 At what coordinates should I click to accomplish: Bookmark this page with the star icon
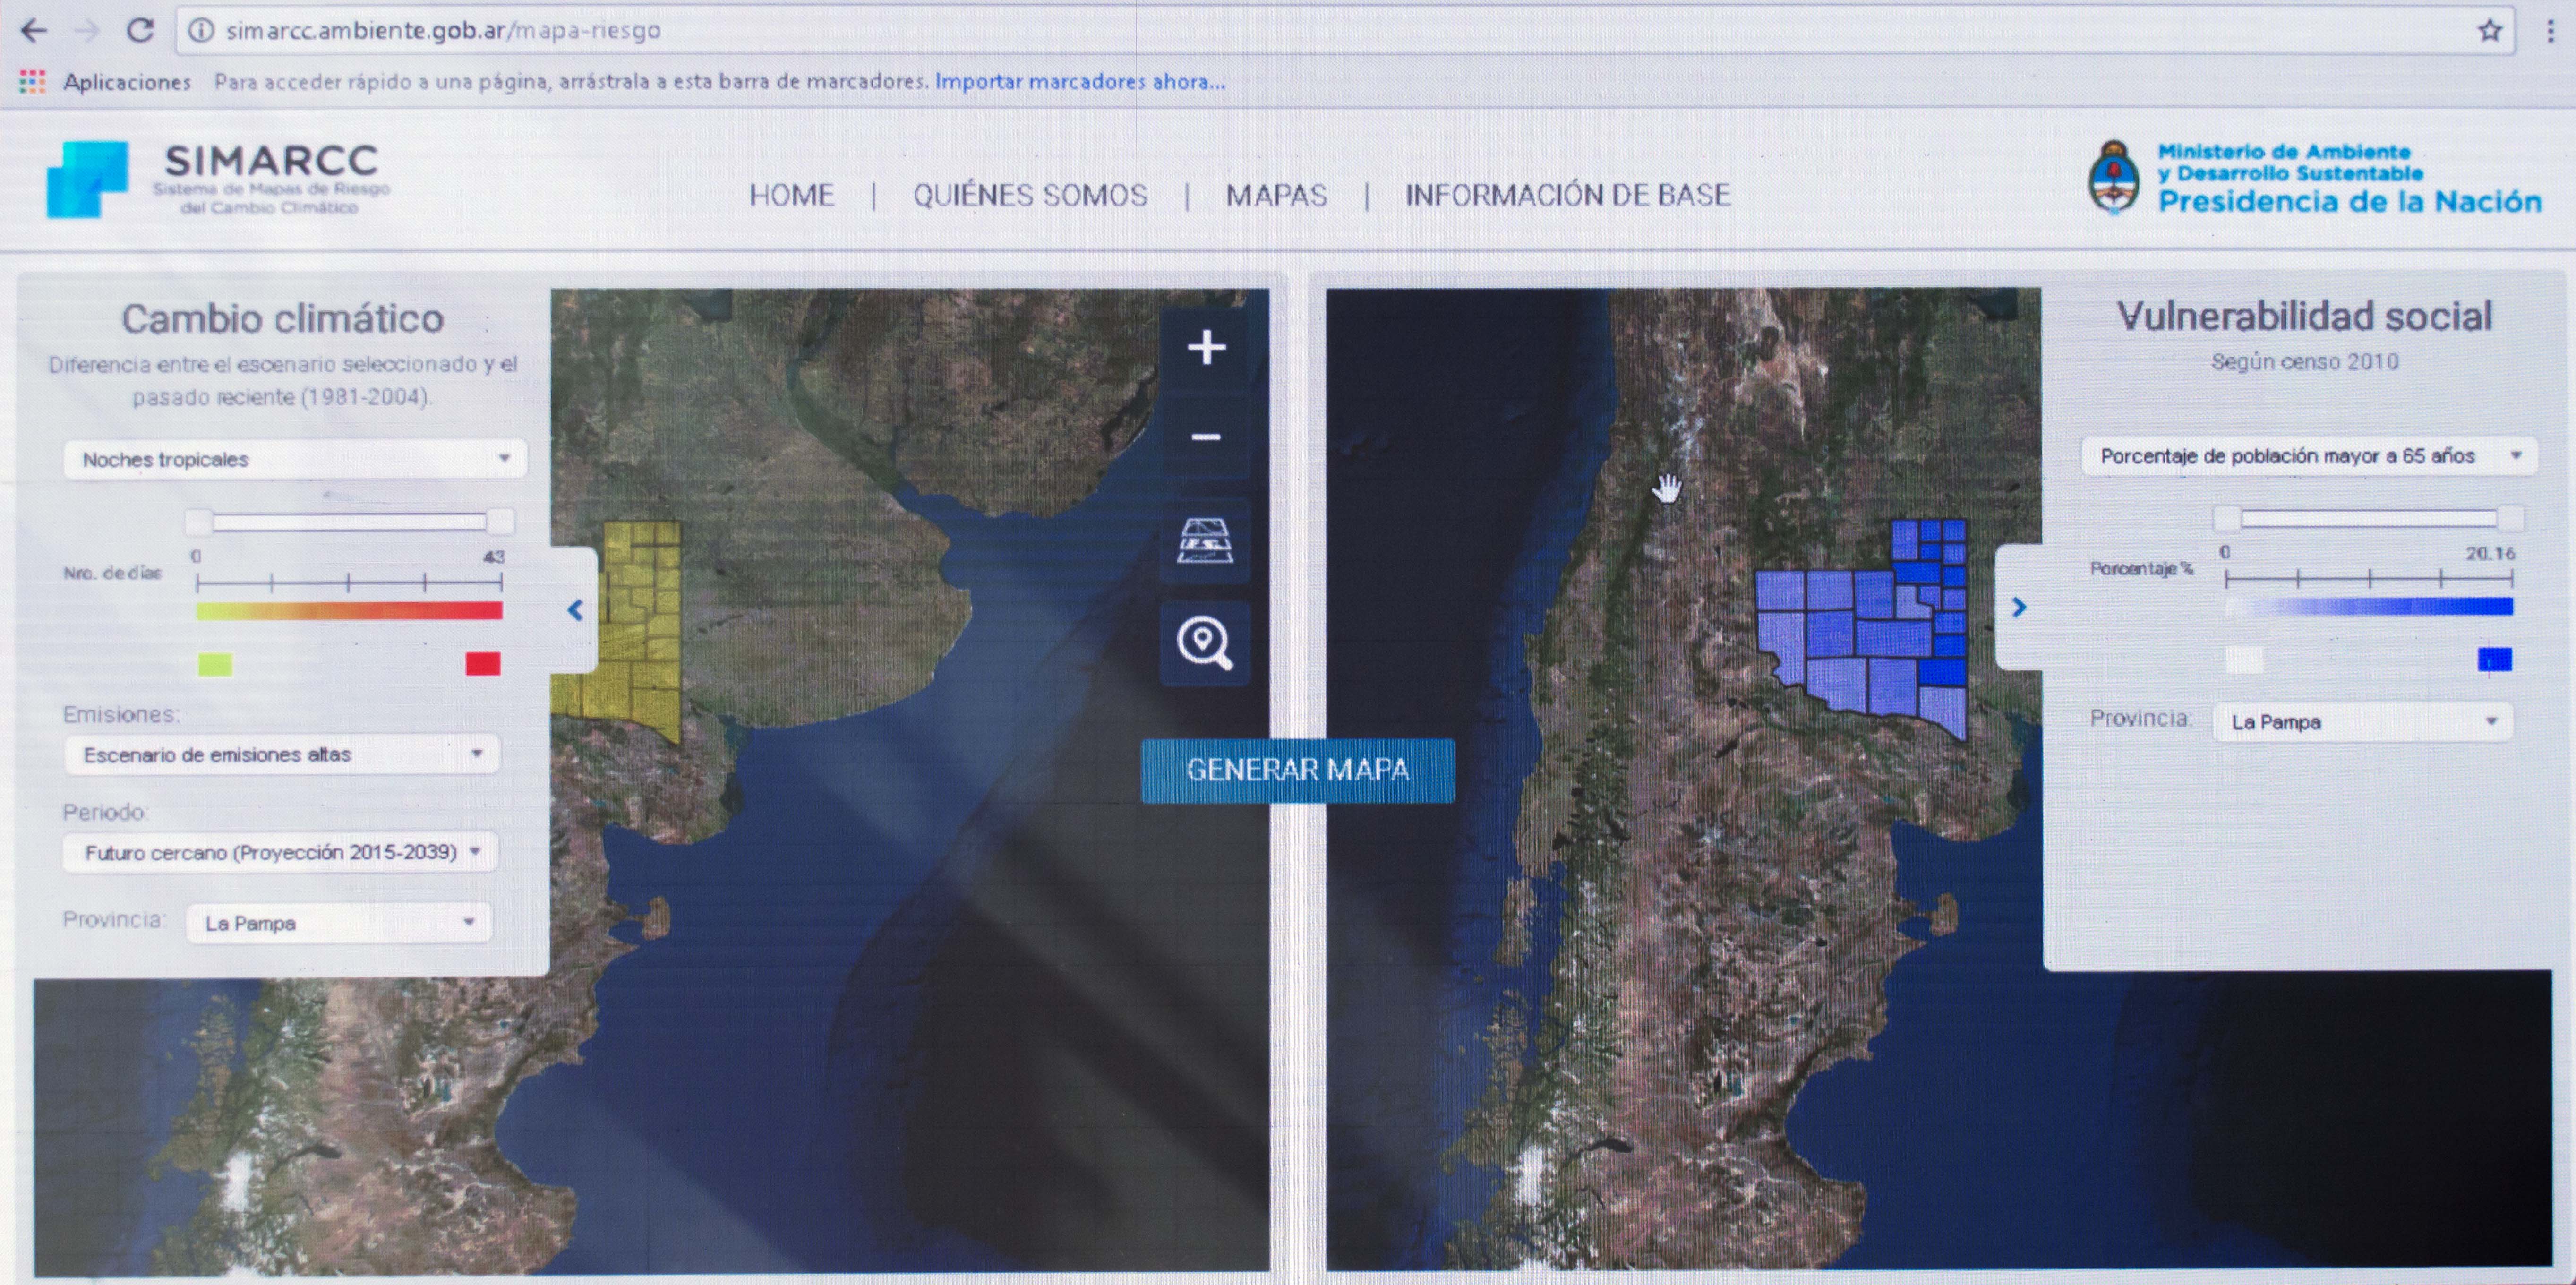pyautogui.click(x=2490, y=31)
